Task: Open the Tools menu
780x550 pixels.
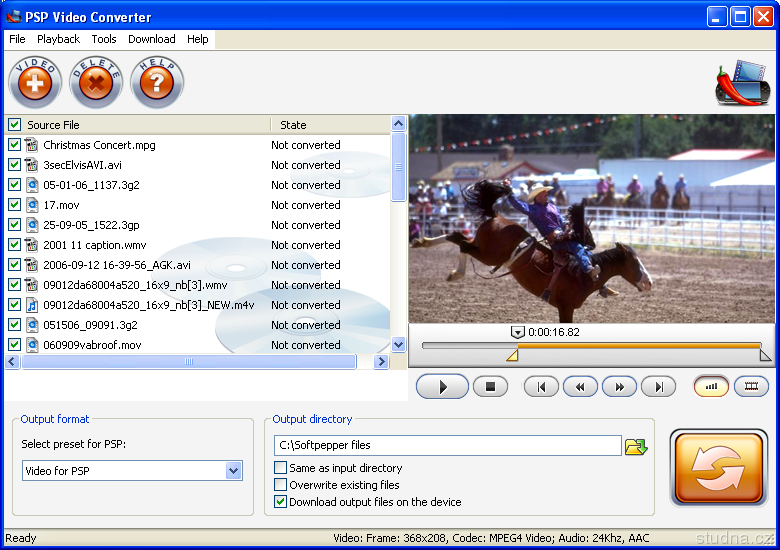Action: [104, 39]
